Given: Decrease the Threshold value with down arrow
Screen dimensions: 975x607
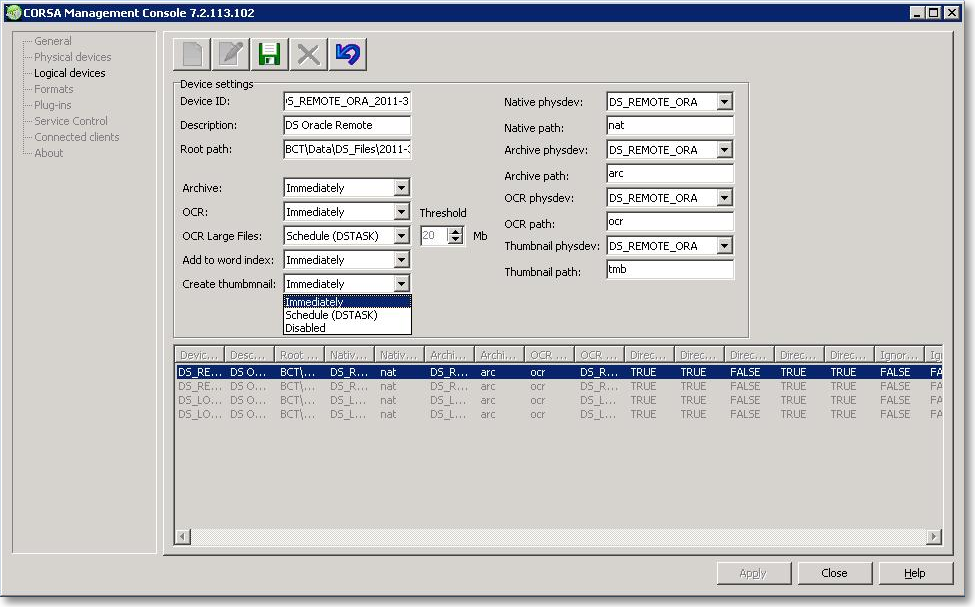Looking at the screenshot, I should (x=456, y=239).
